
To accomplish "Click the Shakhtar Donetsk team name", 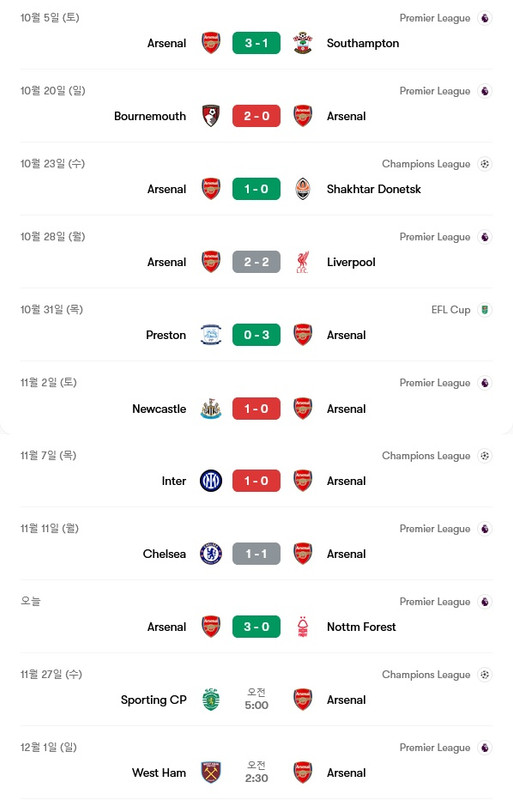I will pos(374,189).
